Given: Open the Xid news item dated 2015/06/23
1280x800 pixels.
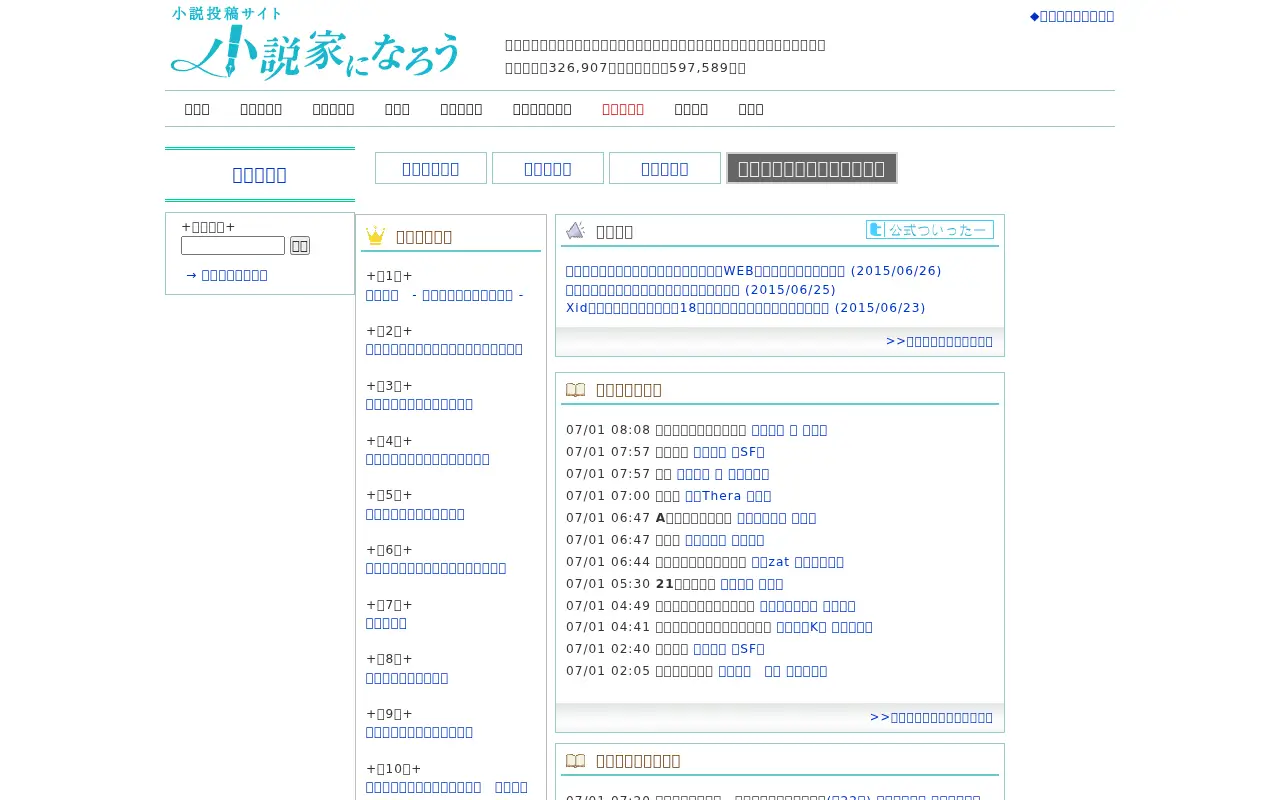Looking at the screenshot, I should click(x=746, y=308).
